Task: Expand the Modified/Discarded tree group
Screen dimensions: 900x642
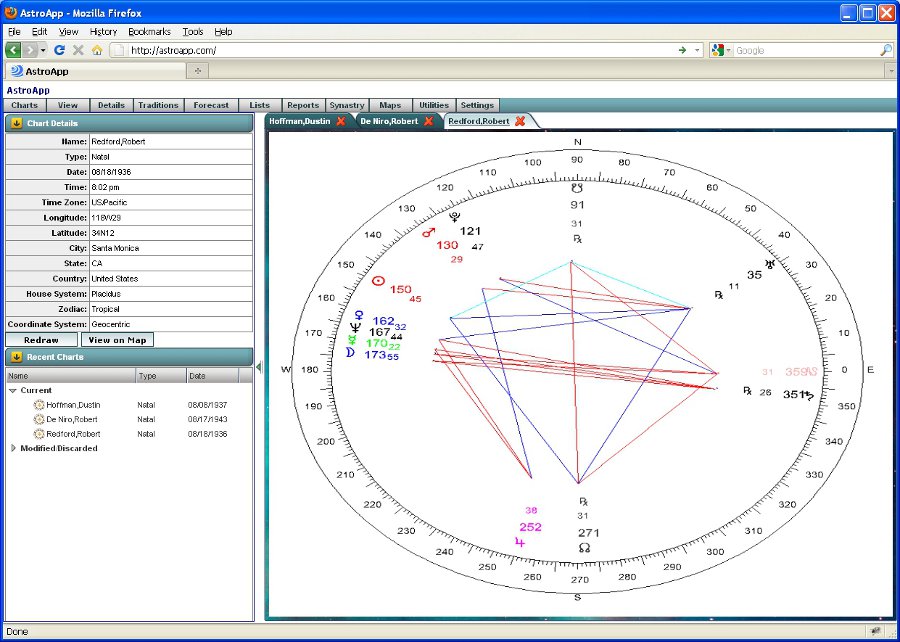Action: pyautogui.click(x=12, y=449)
